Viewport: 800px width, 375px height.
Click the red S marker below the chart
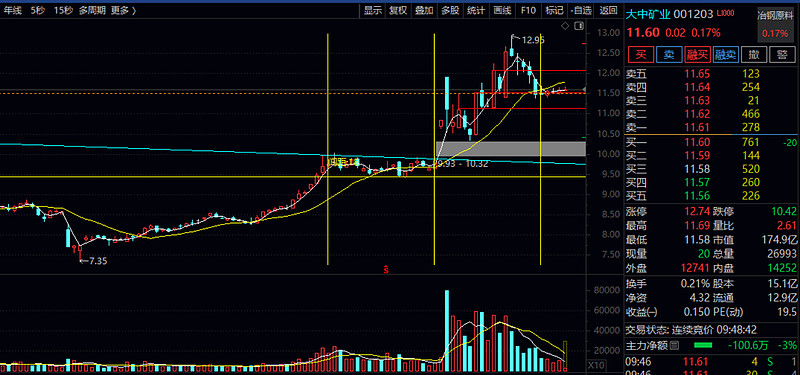pos(387,269)
